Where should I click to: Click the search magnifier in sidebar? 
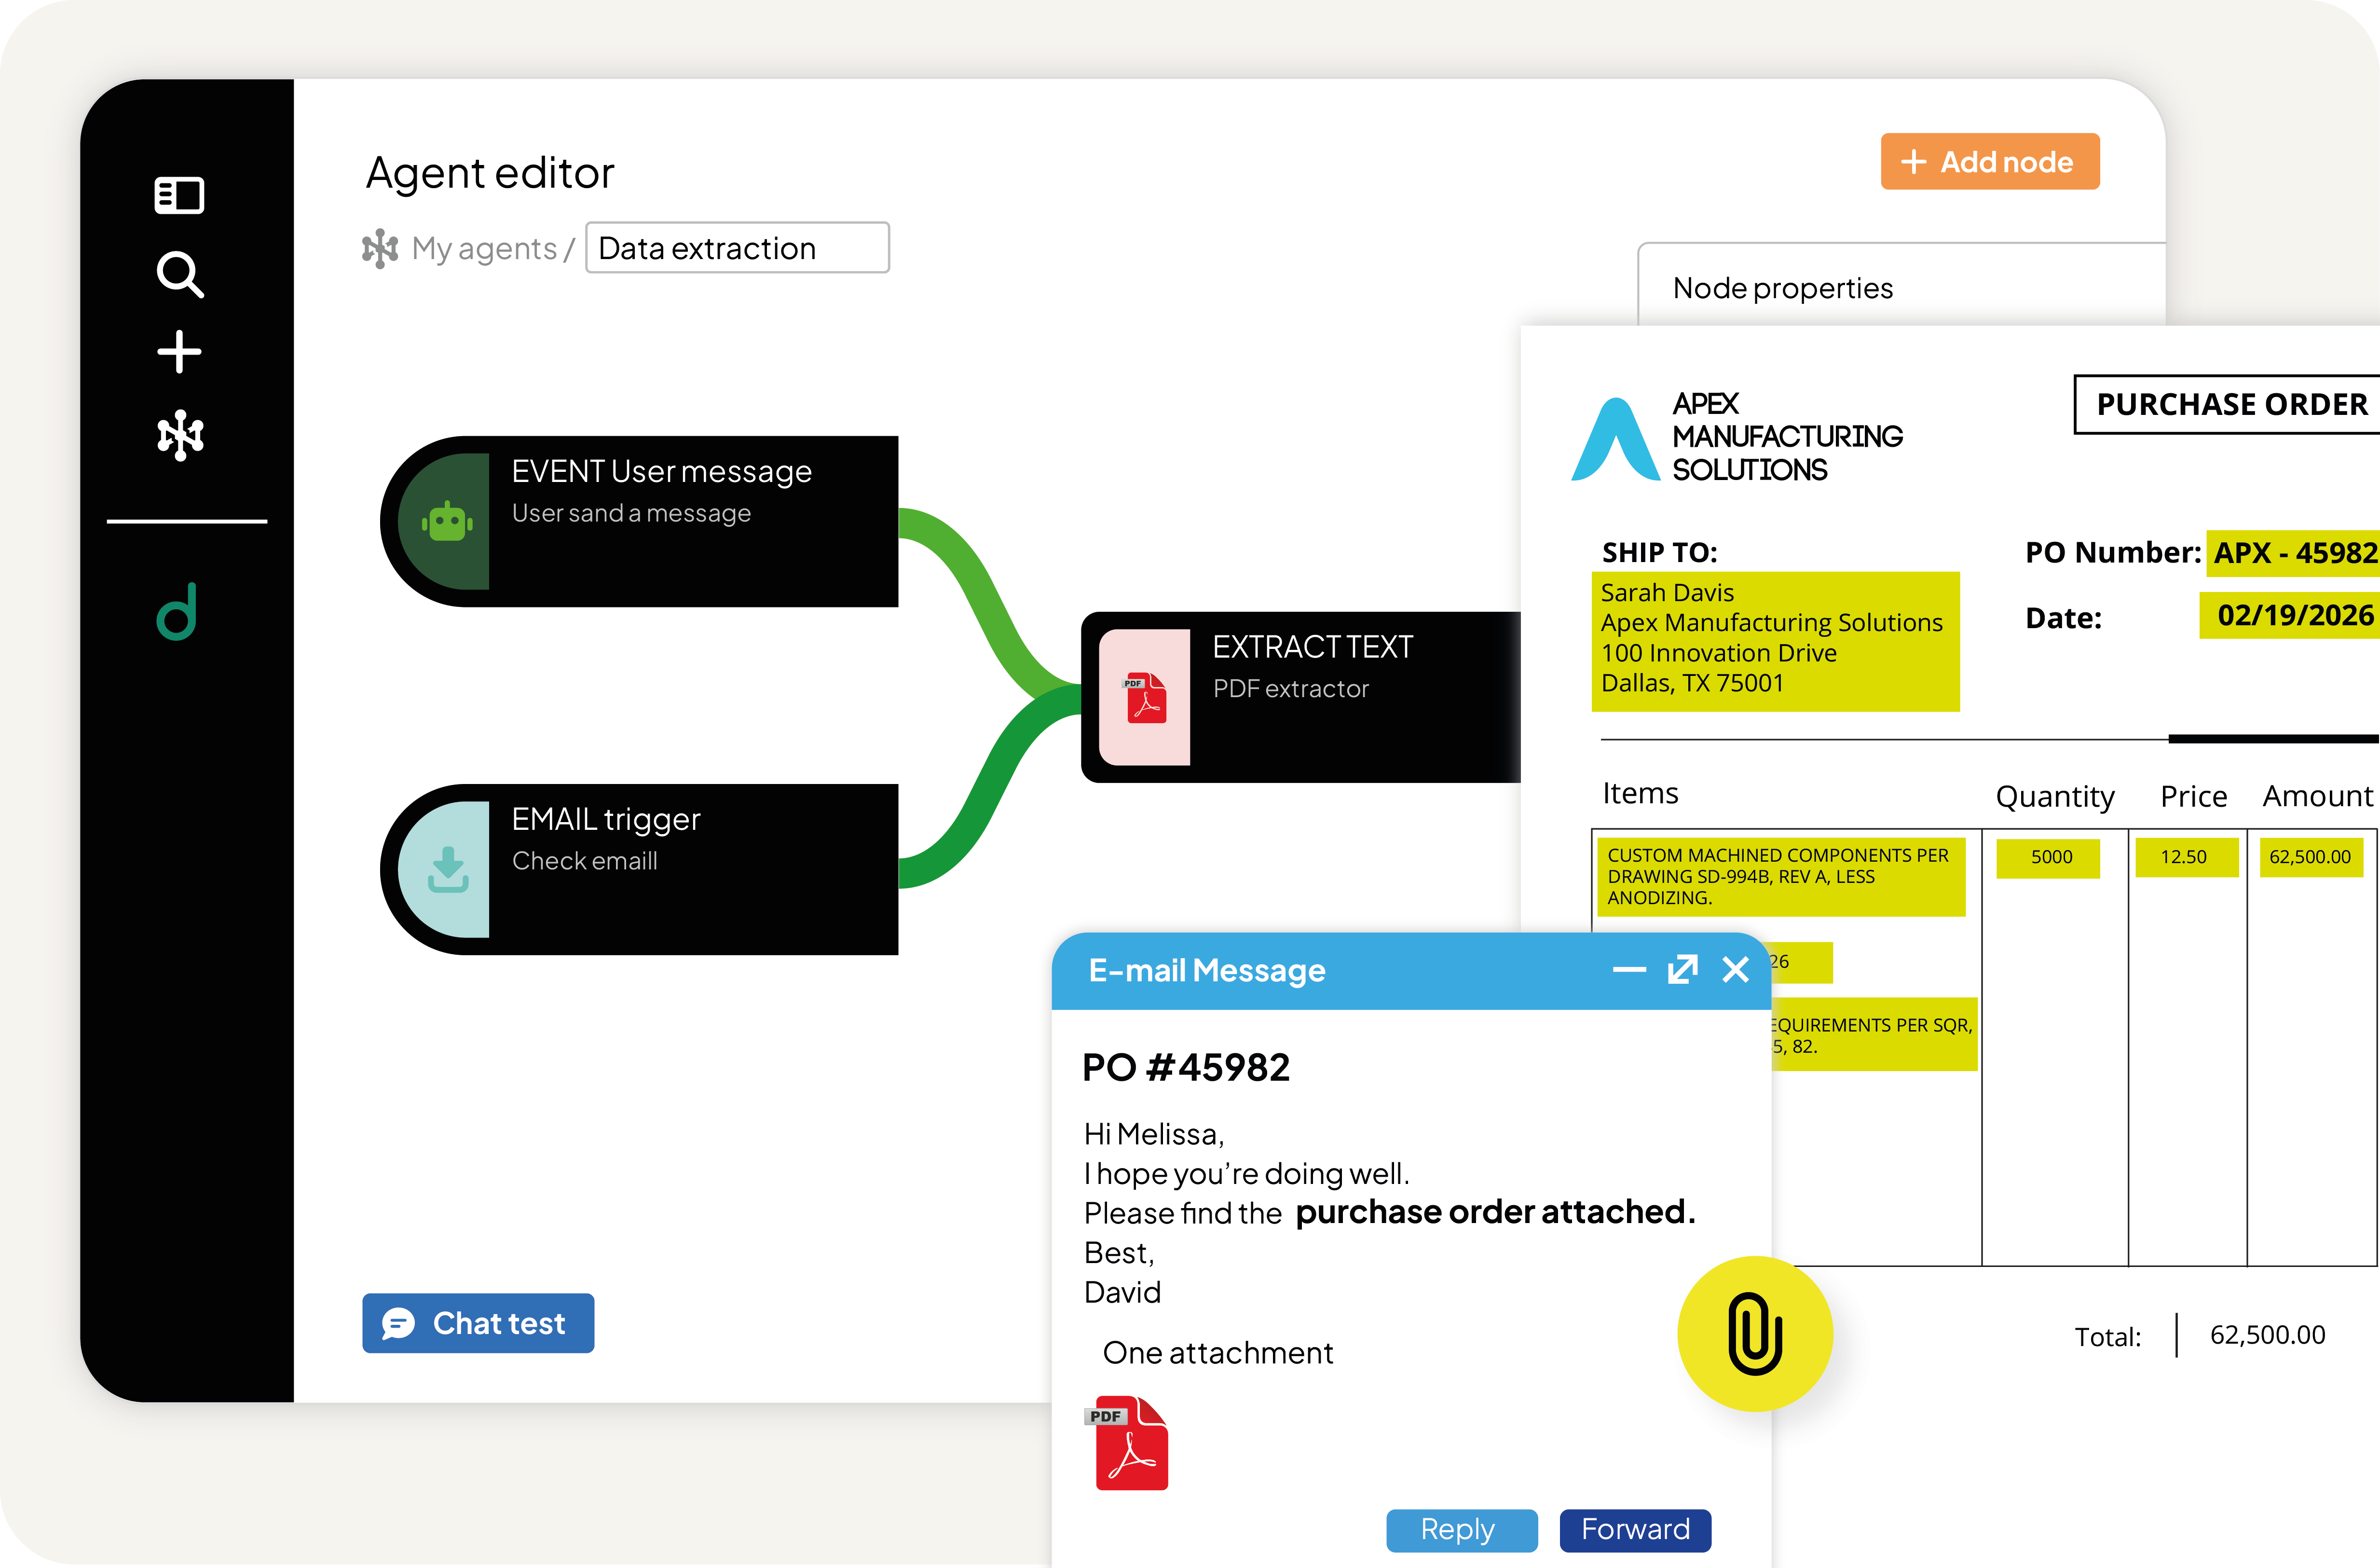[x=180, y=274]
